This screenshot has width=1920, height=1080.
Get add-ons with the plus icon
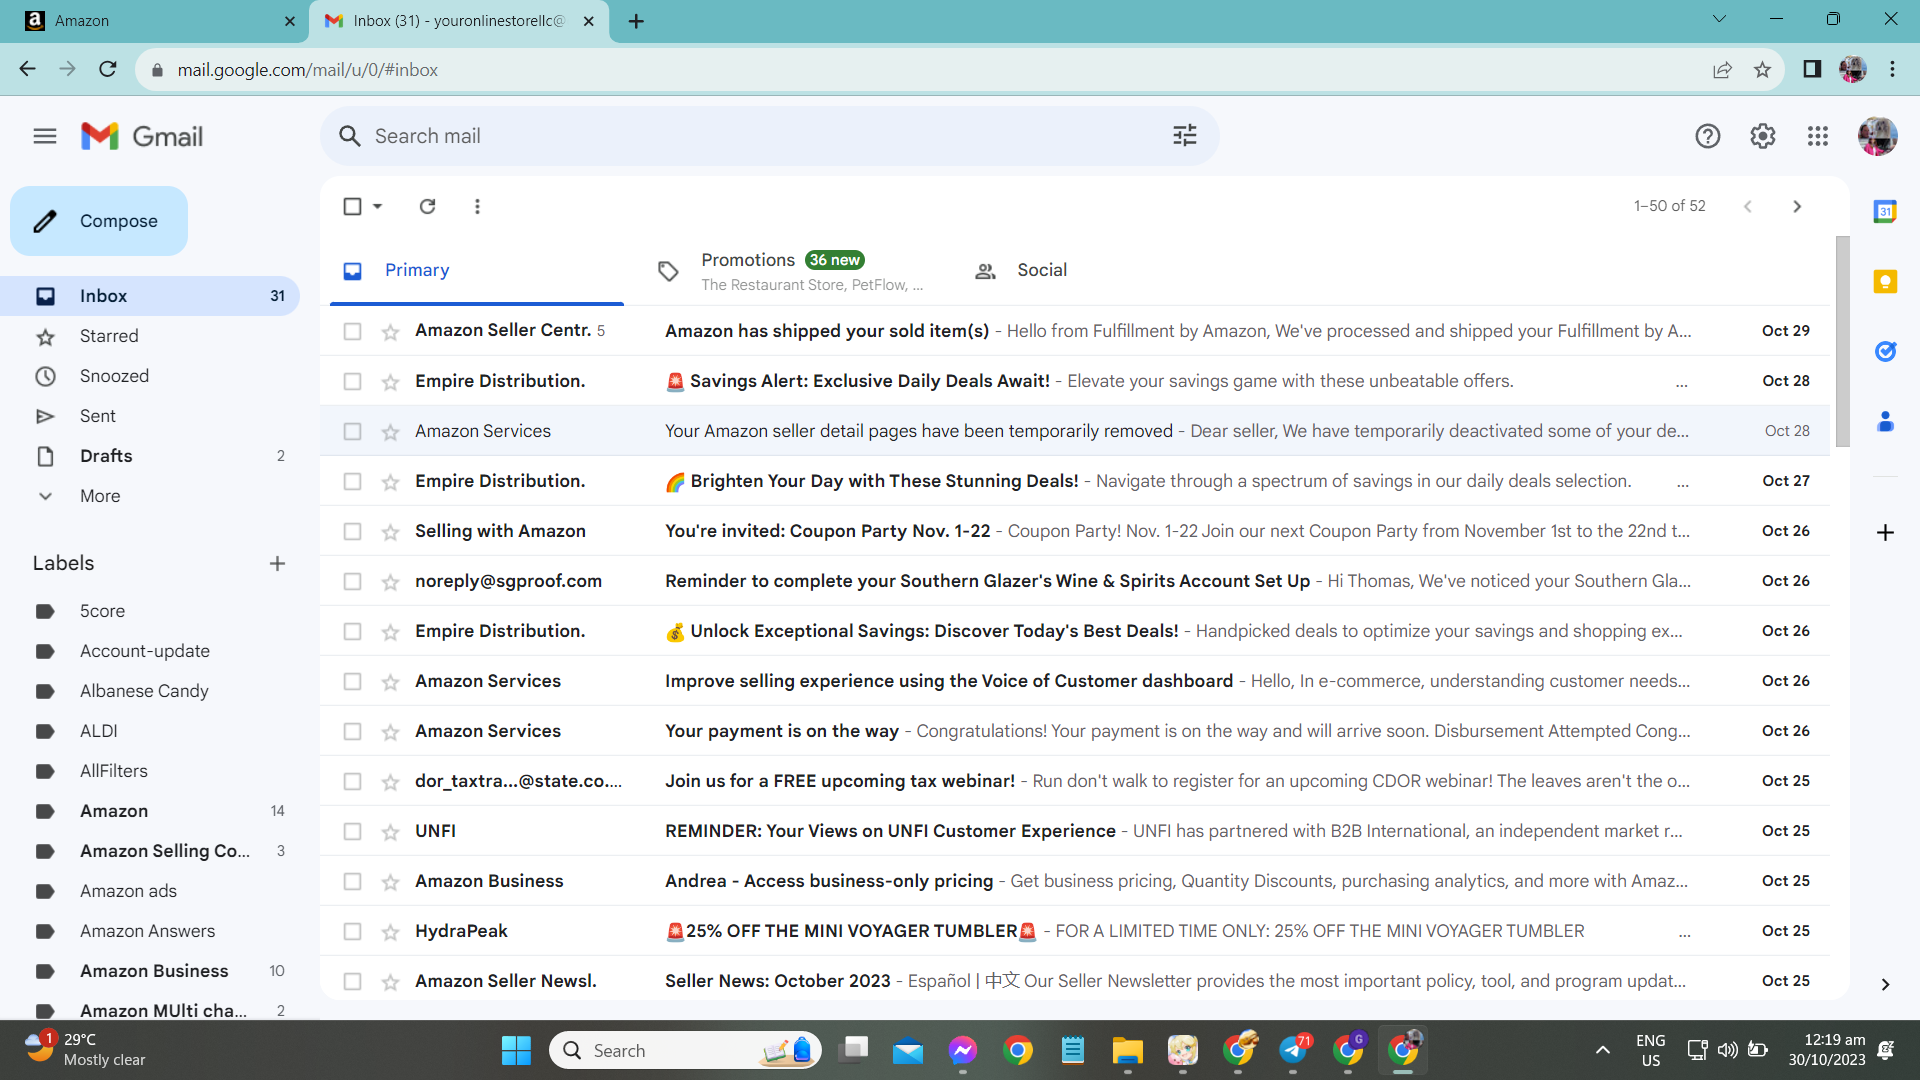(1885, 533)
